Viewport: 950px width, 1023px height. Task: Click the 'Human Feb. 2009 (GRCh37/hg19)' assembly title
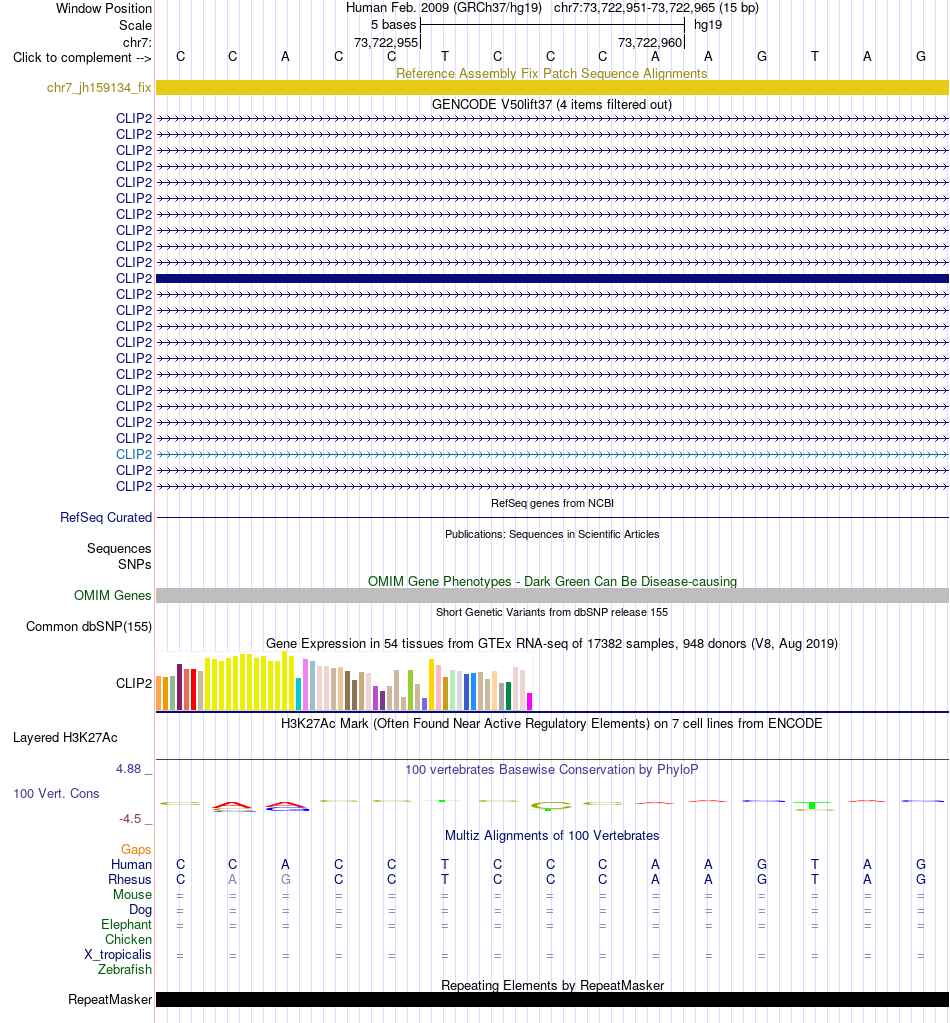point(444,8)
